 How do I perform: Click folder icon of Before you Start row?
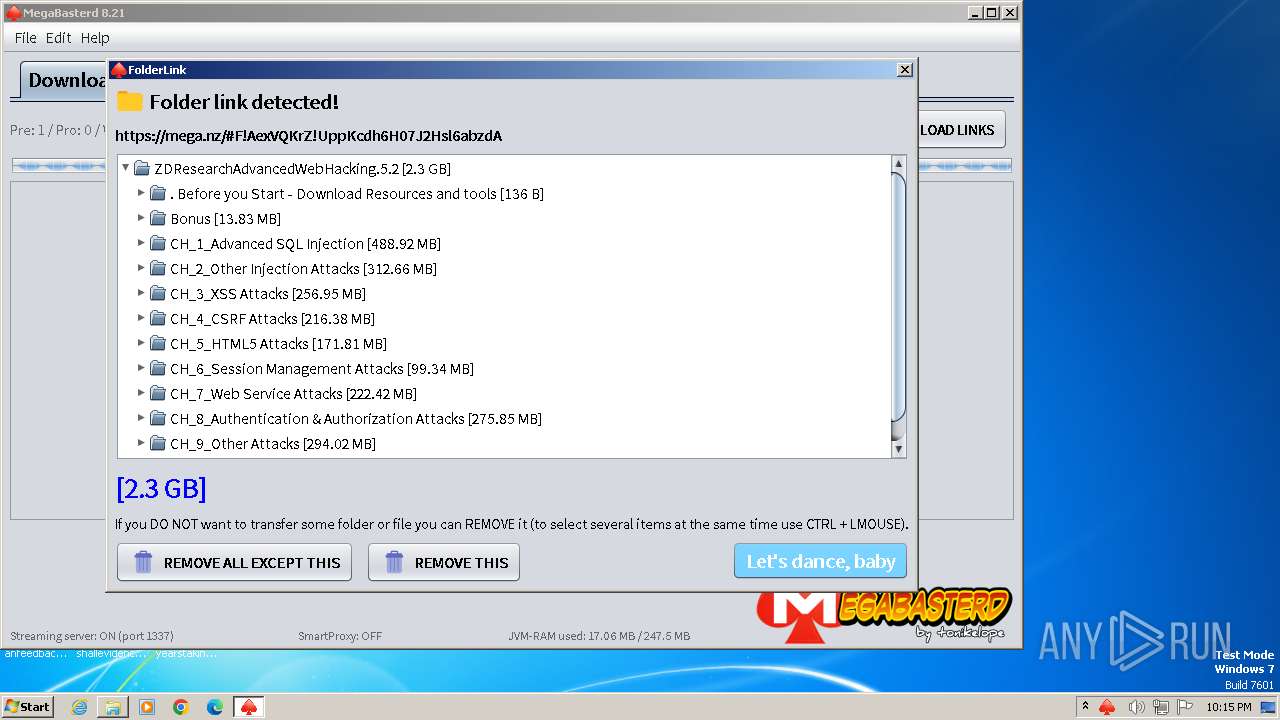158,193
